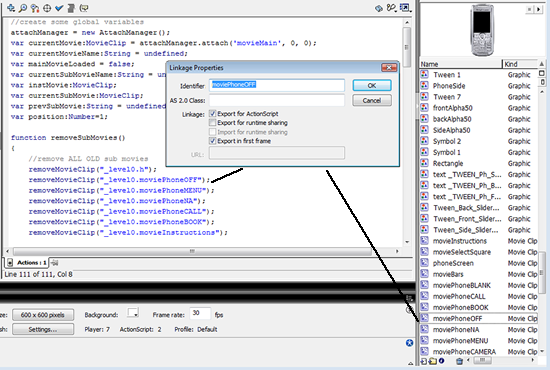Click the movieBars movie clip icon
Image resolution: width=550 pixels, height=370 pixels.
point(424,274)
